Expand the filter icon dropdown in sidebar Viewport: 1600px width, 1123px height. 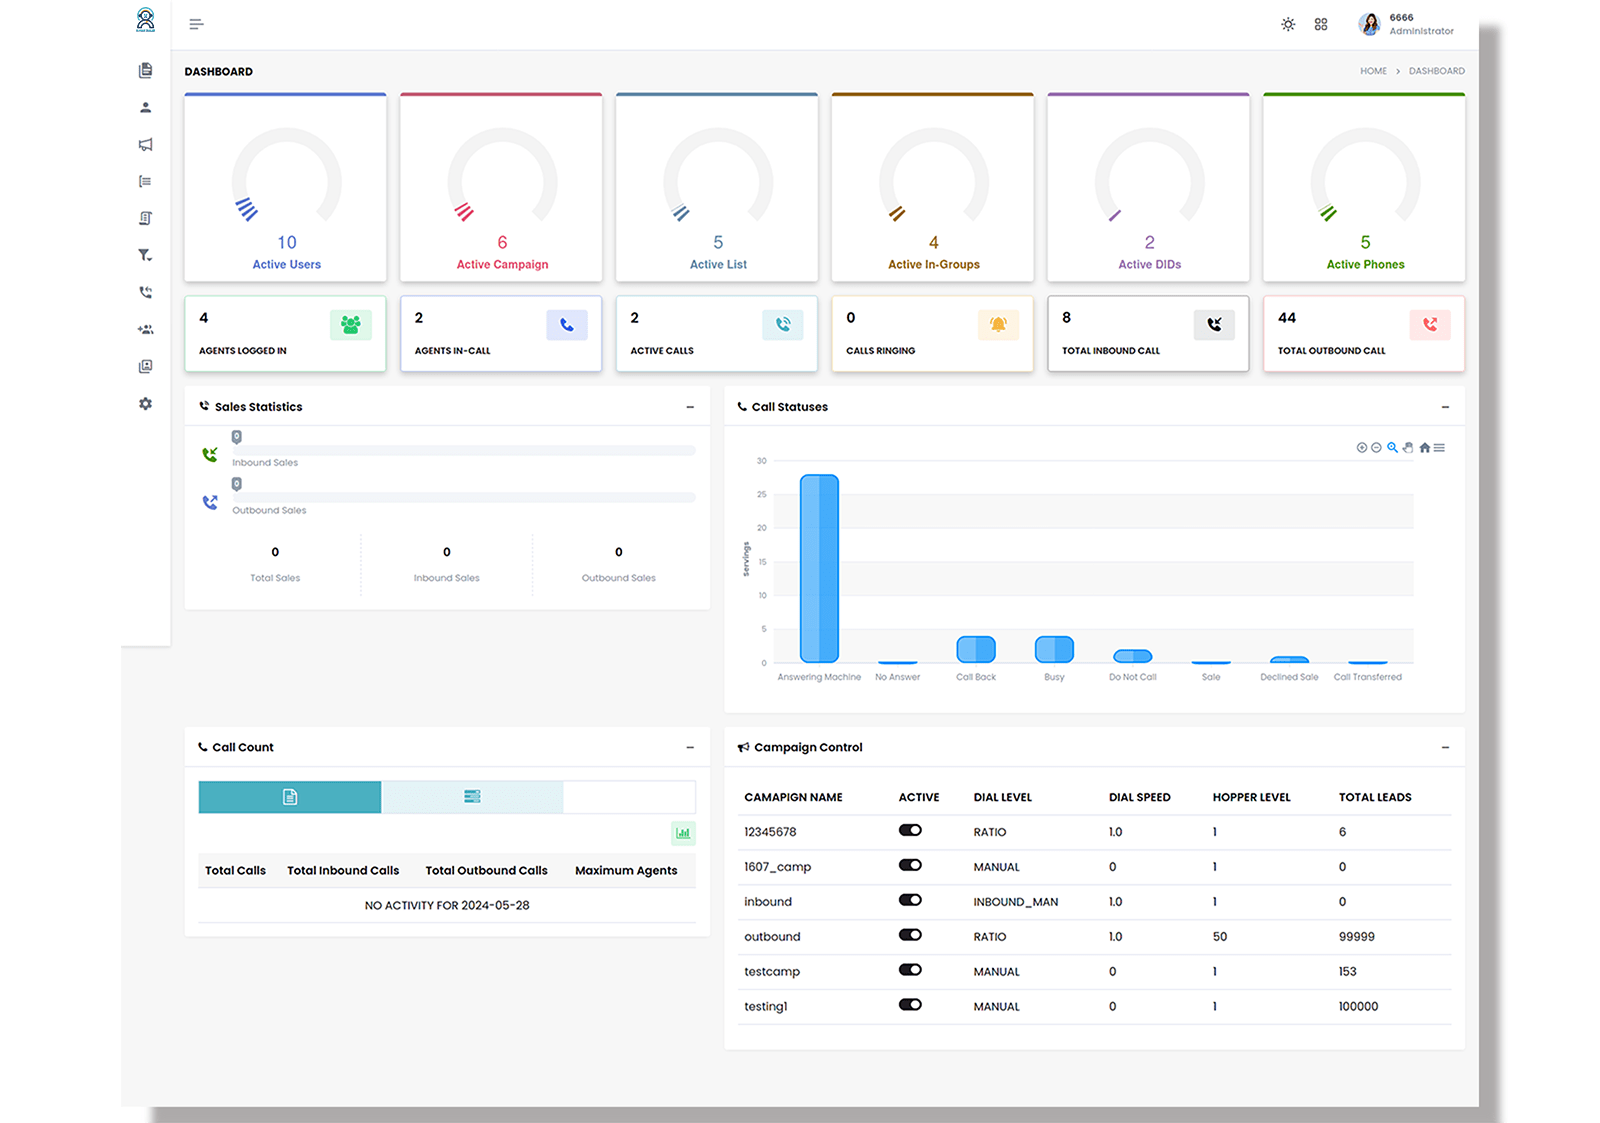[x=146, y=255]
